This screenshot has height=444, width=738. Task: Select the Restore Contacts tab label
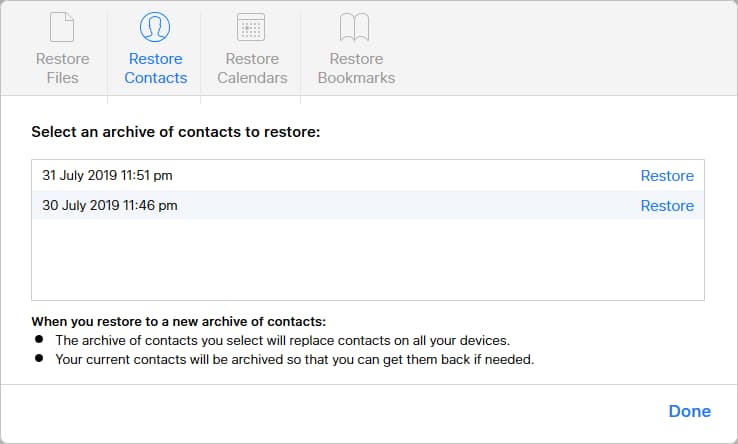(156, 68)
